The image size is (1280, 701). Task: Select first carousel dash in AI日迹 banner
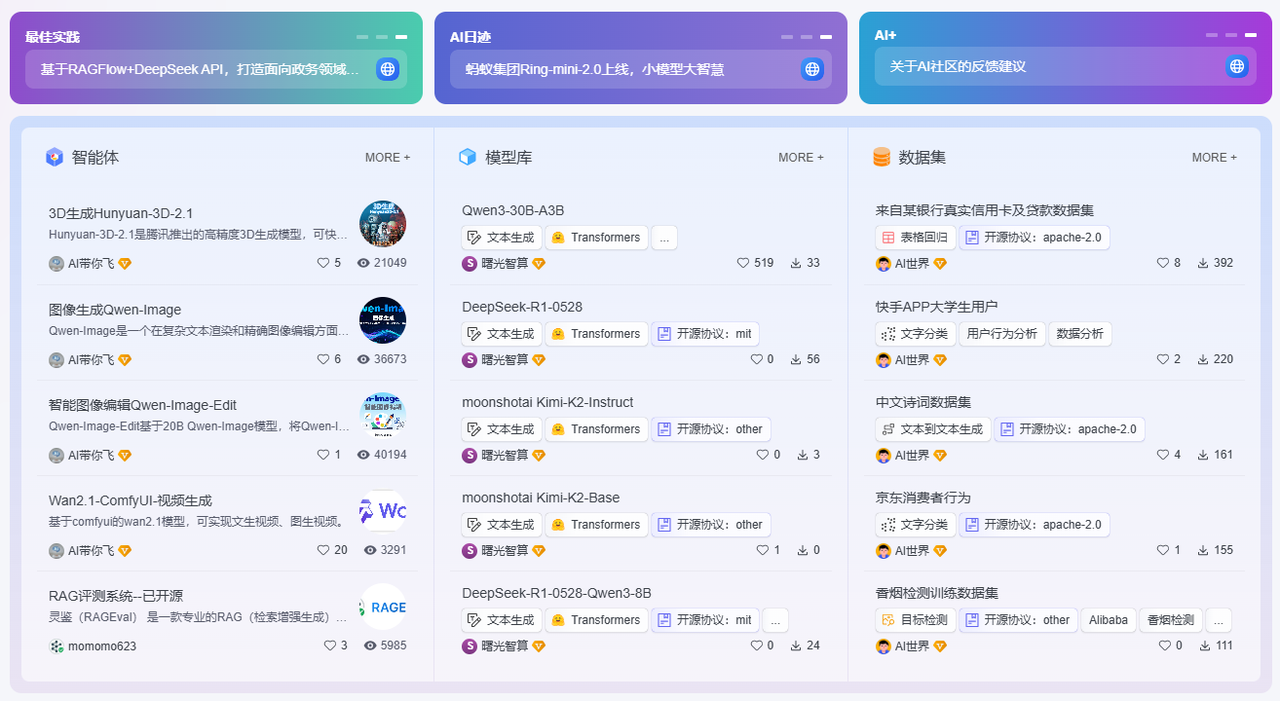click(x=787, y=37)
